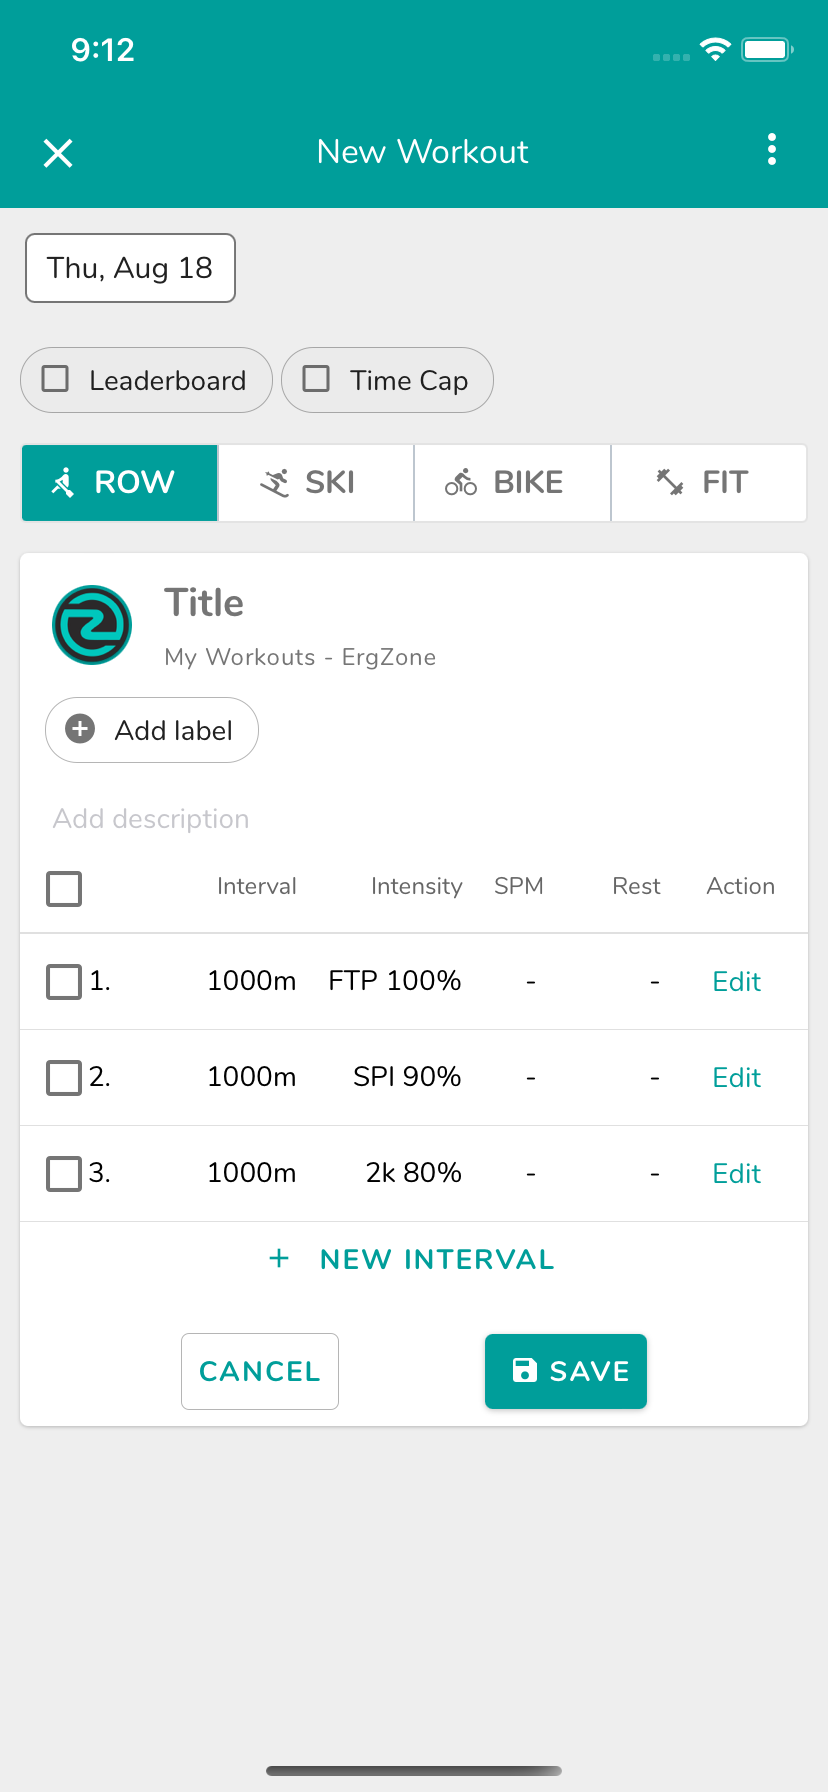Tap the cyclist icon
The image size is (828, 1792).
coord(461,483)
